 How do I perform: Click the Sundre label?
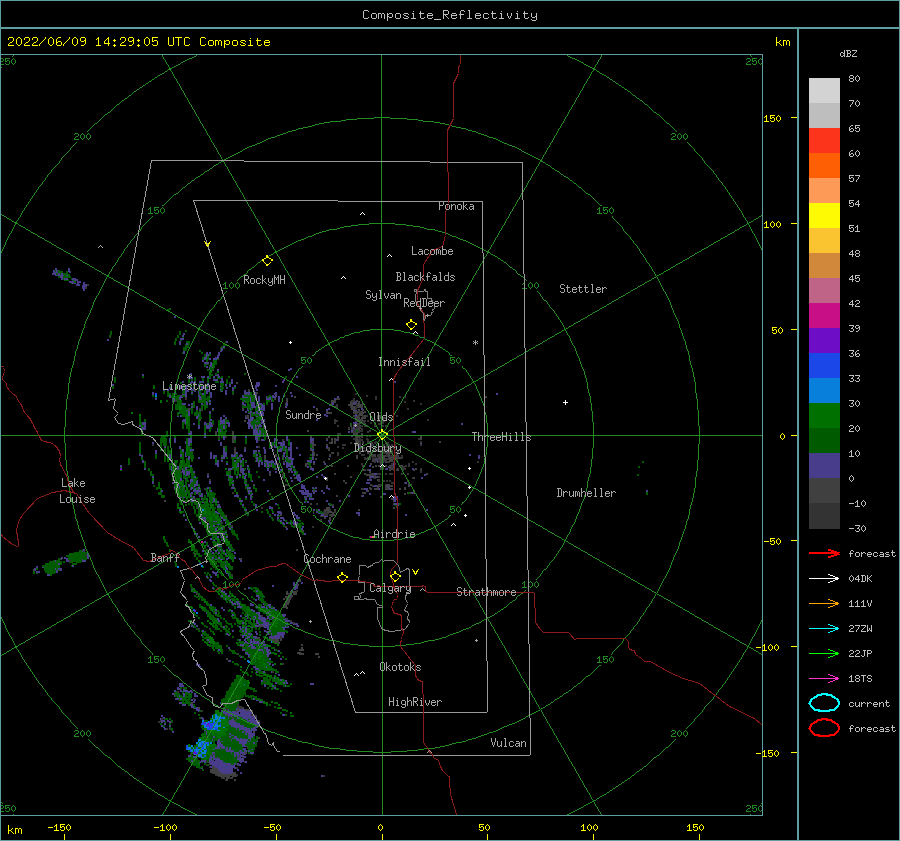tap(303, 415)
